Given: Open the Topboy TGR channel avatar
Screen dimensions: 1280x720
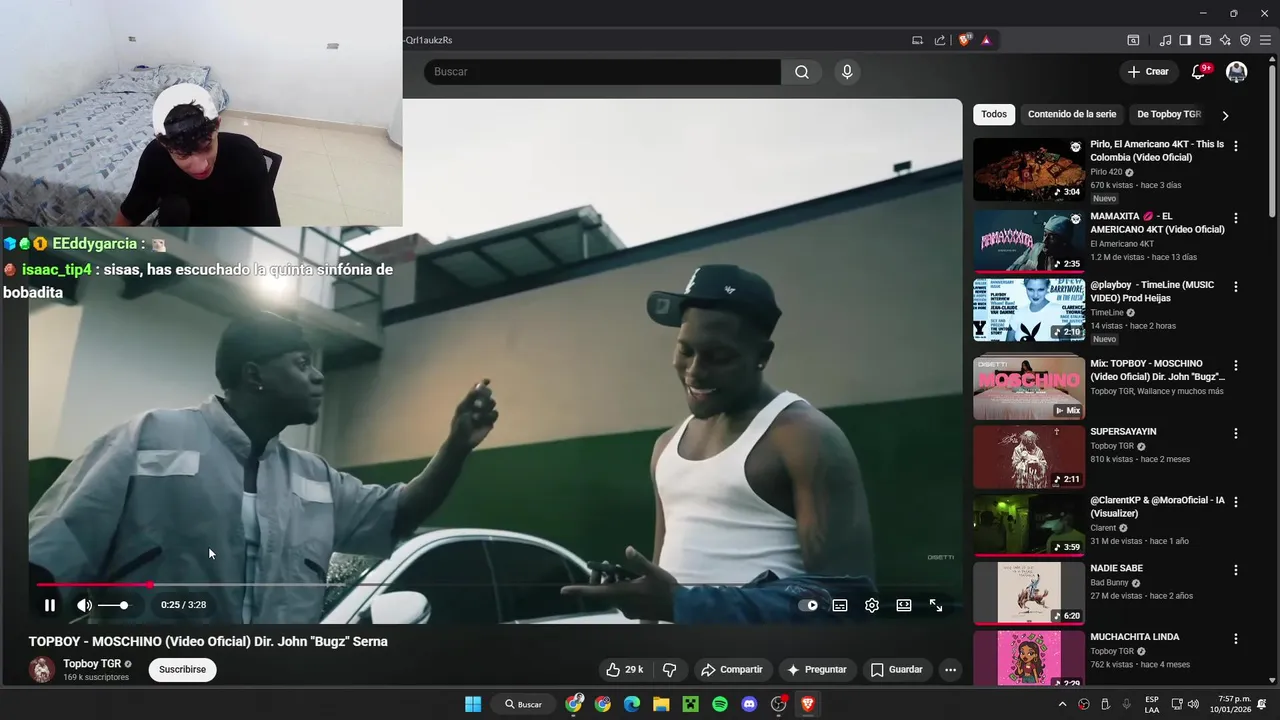Looking at the screenshot, I should point(42,670).
